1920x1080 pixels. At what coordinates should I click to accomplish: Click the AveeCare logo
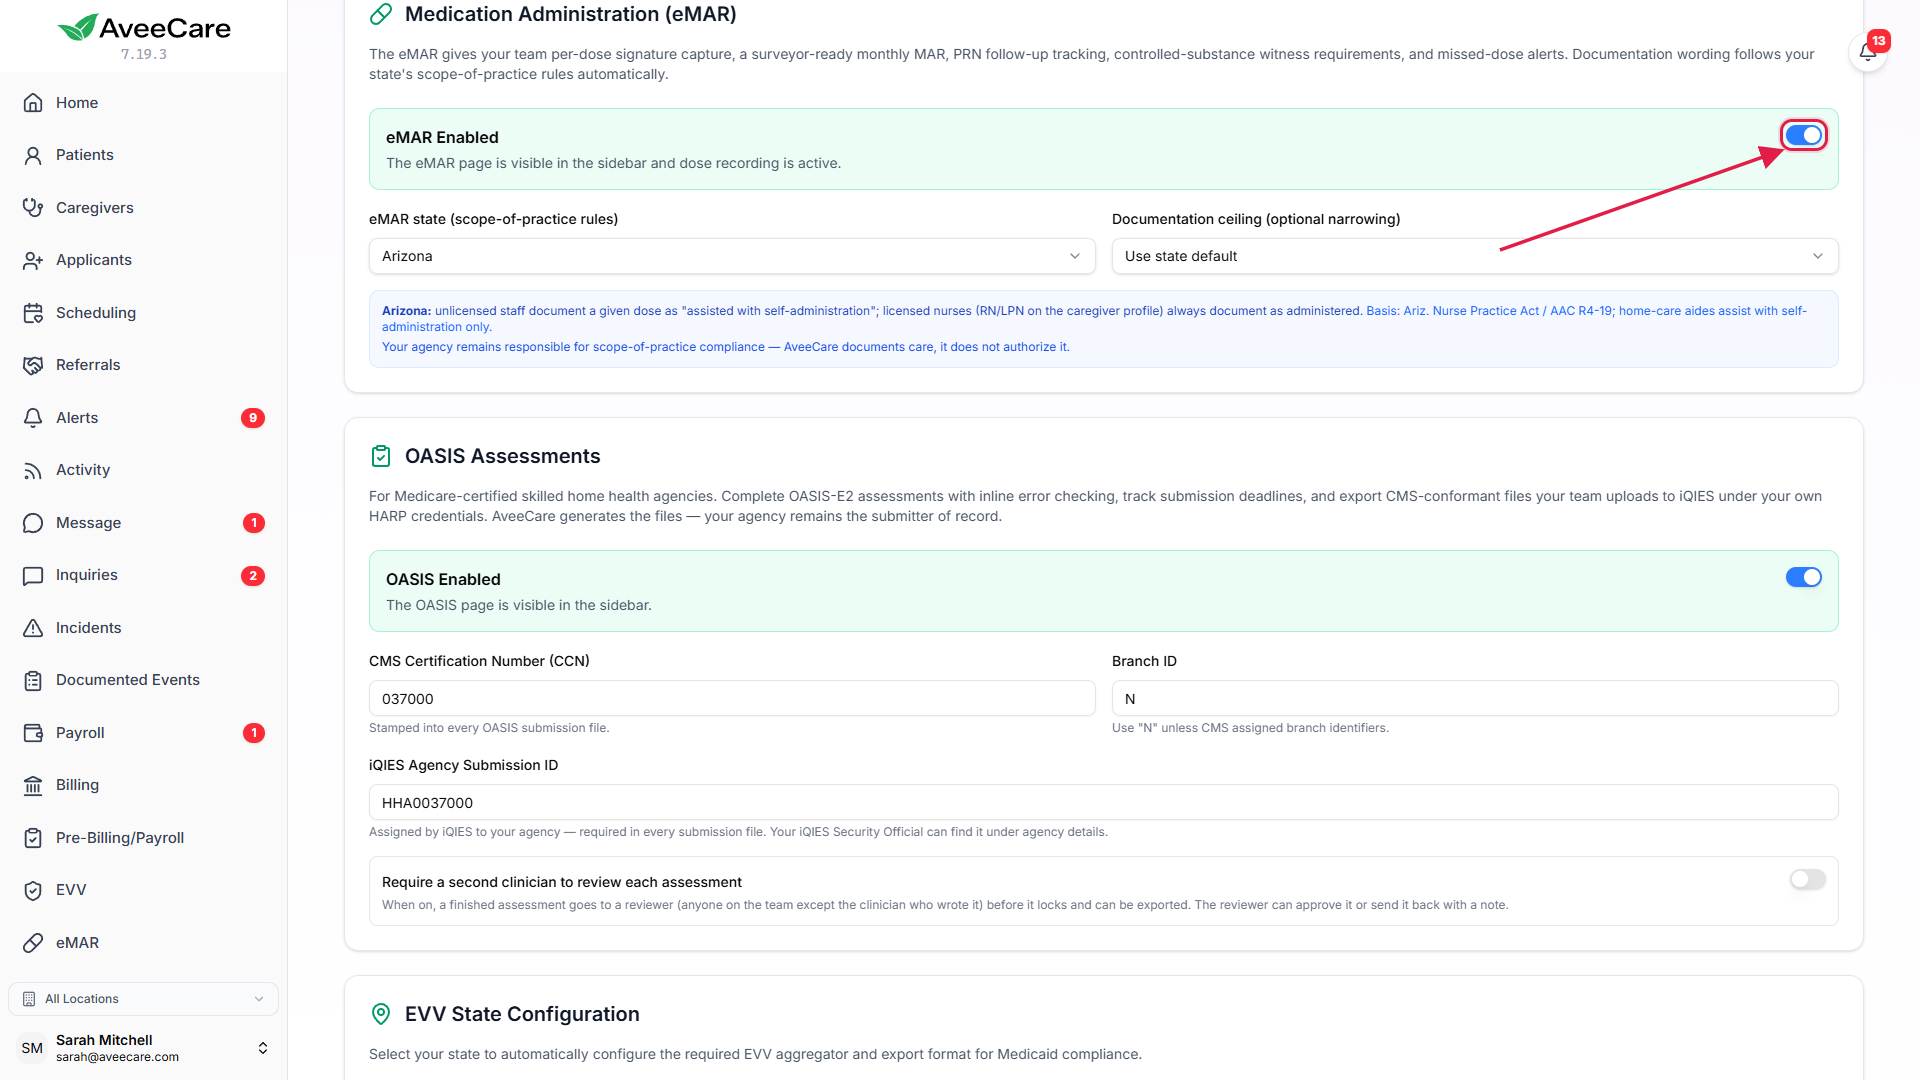pos(144,27)
